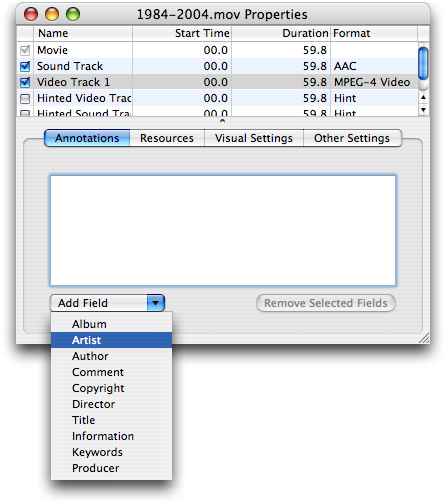Screen dimensions: 446x504
Task: Click the track list scroll down arrow
Action: point(423,110)
